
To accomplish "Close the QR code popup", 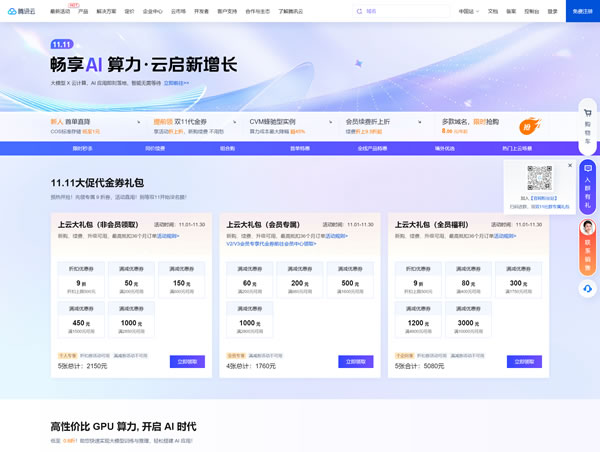I will (570, 165).
